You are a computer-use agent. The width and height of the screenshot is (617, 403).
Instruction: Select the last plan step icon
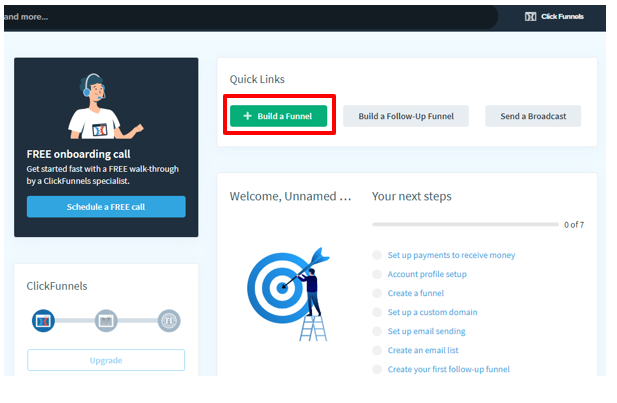click(169, 321)
